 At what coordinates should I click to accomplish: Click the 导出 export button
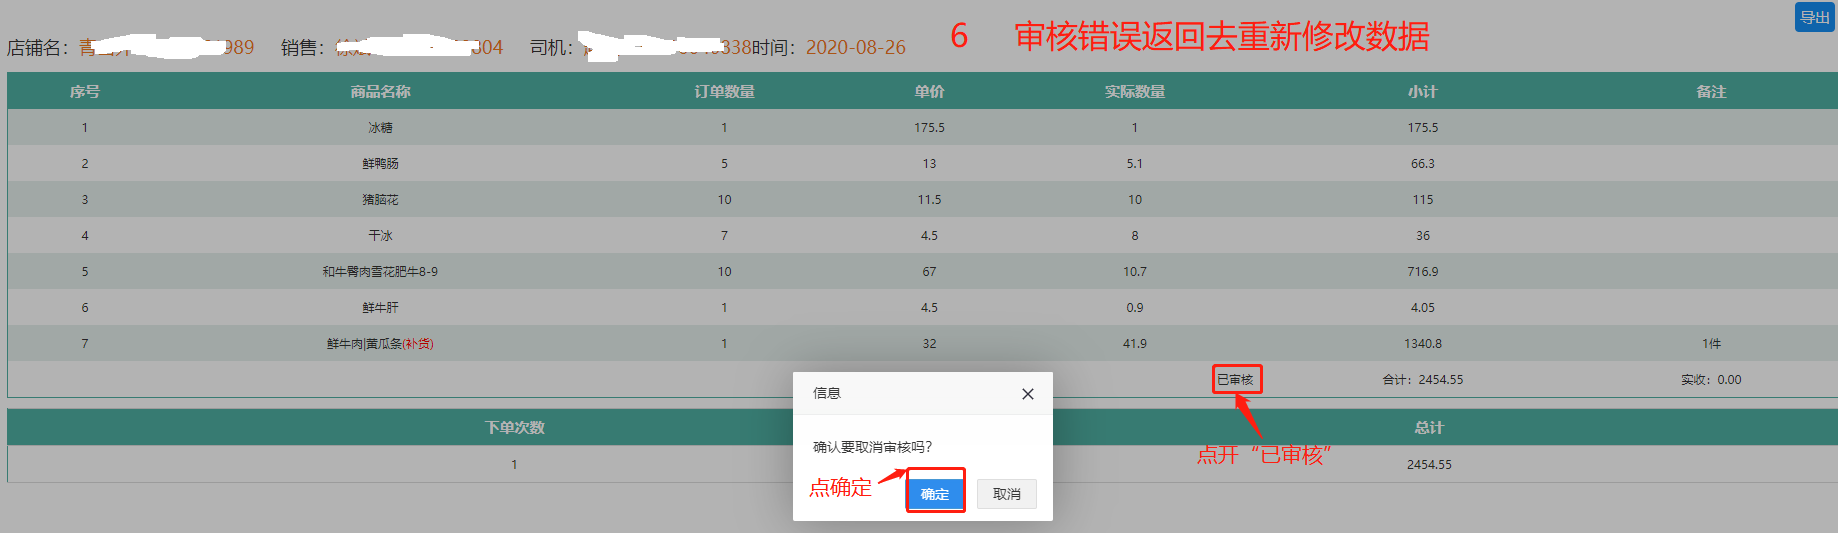click(1814, 18)
